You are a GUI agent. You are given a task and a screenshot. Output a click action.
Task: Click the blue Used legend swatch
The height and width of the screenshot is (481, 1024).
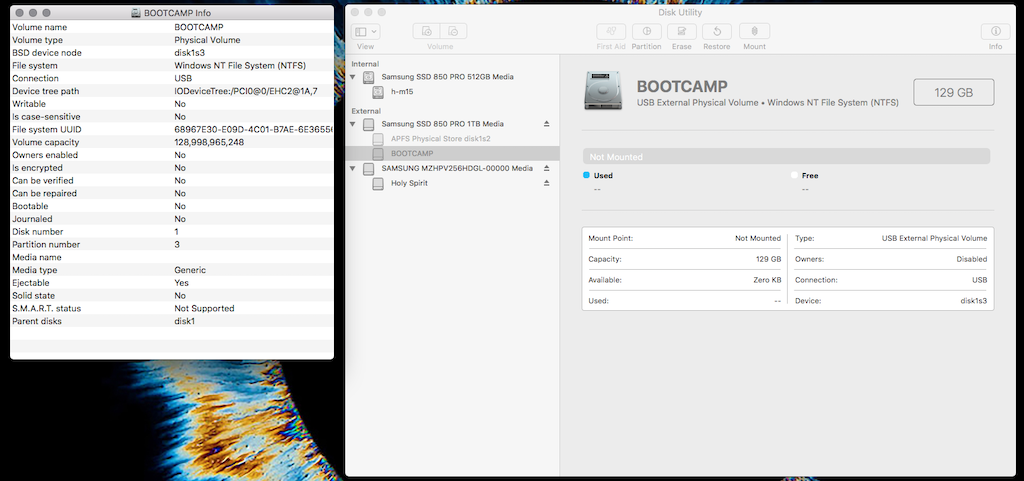[586, 175]
